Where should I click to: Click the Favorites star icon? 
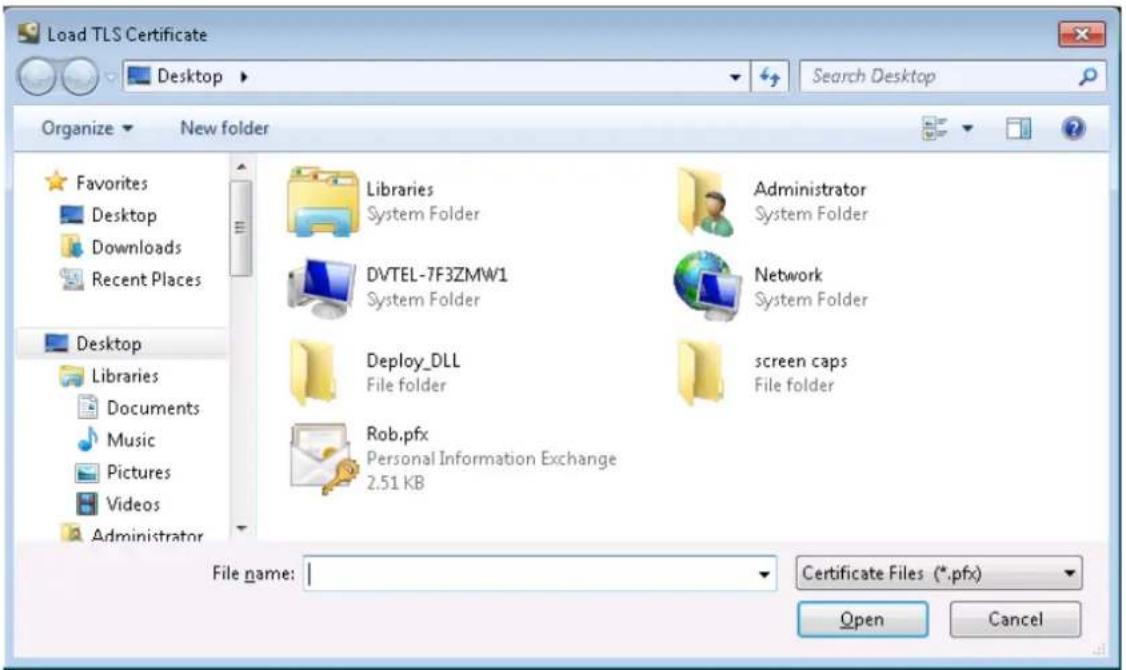tap(56, 182)
